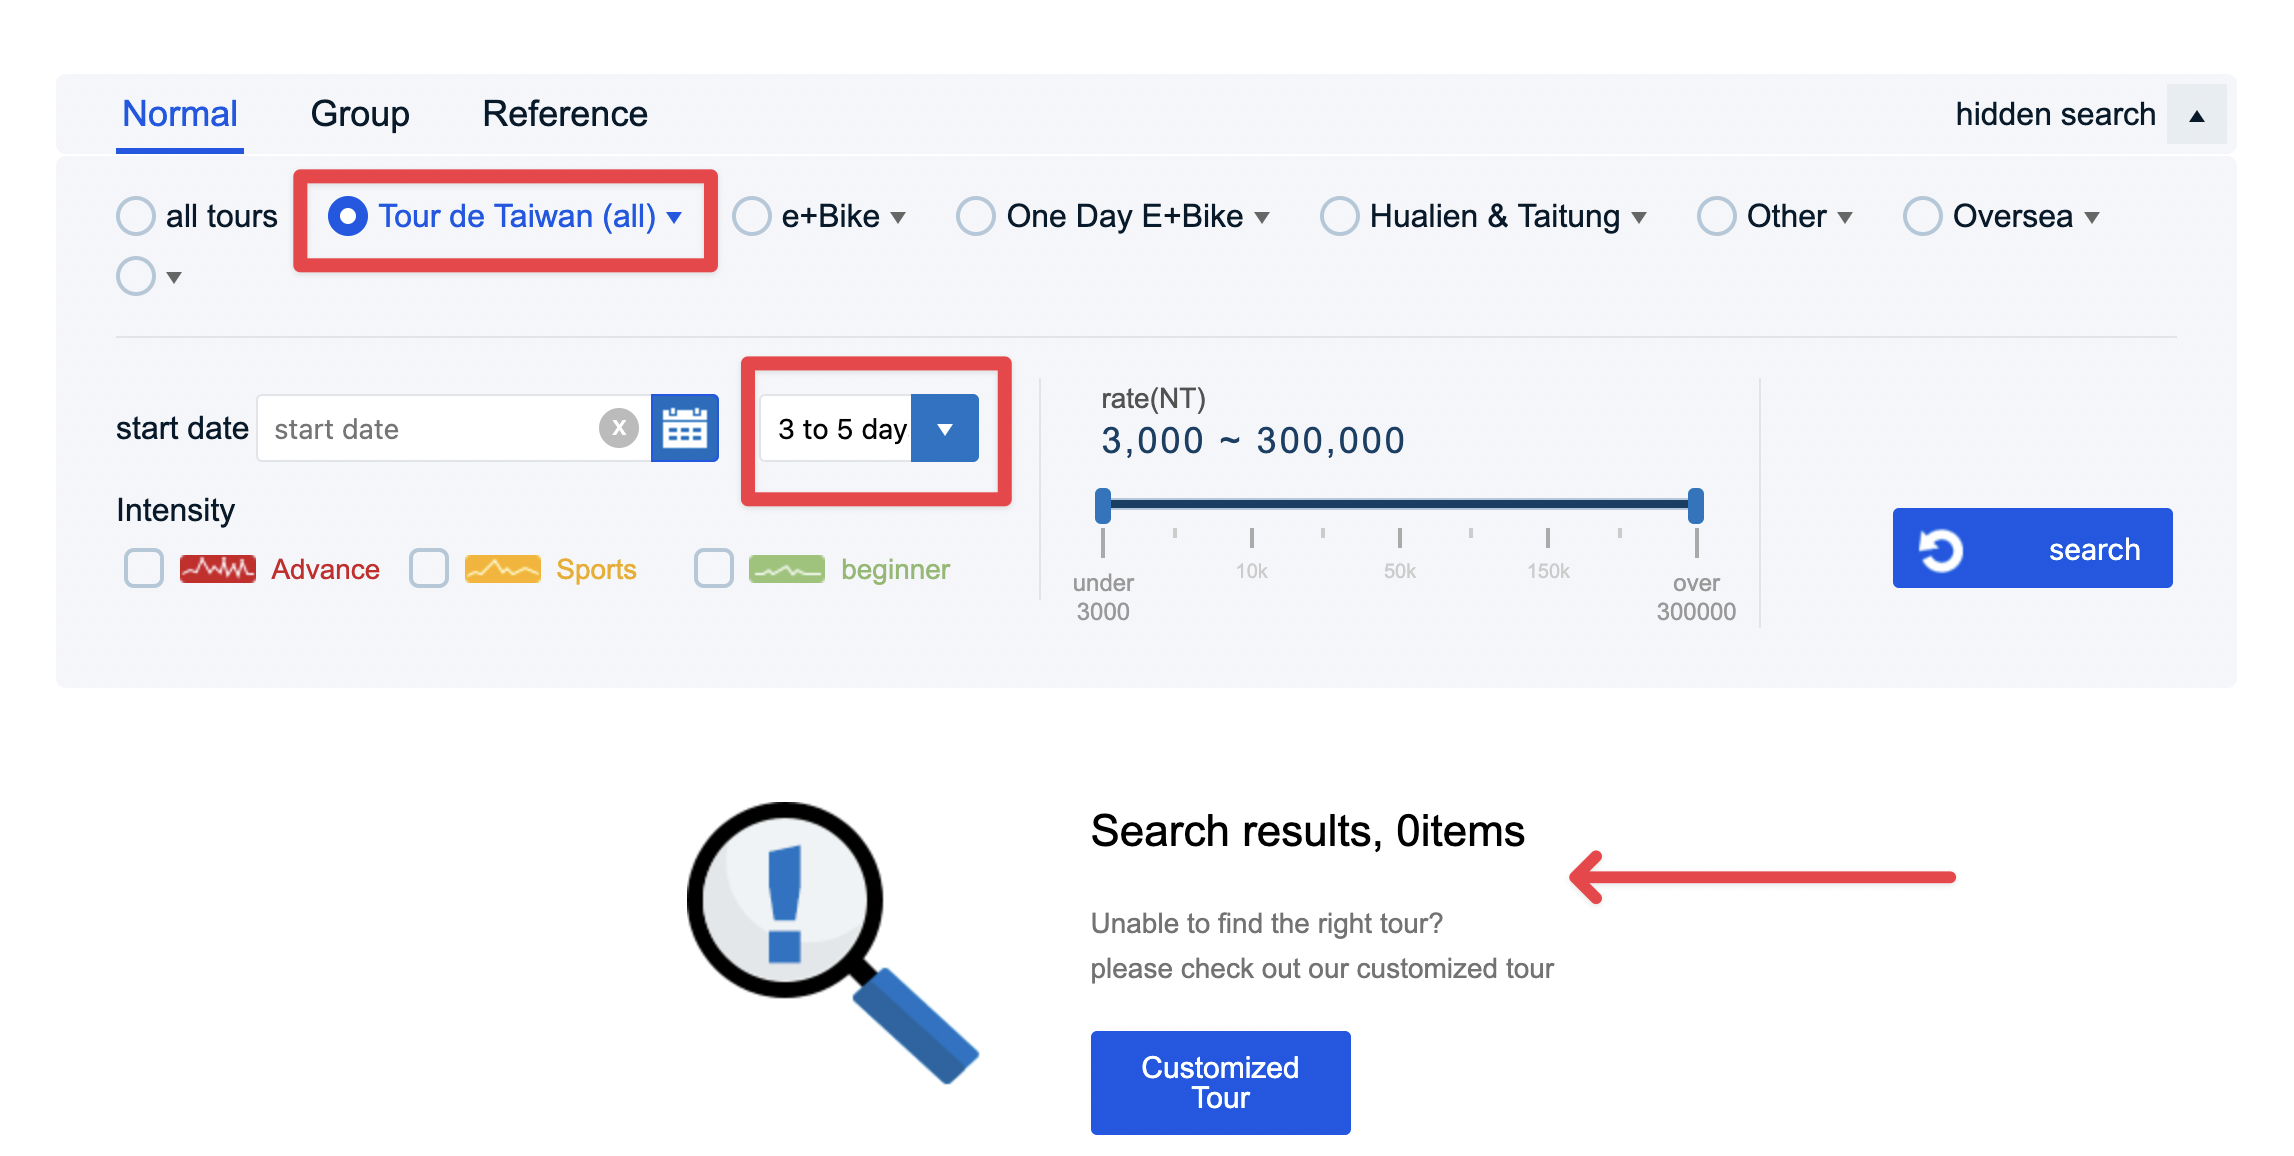Click the blue search button
Viewport: 2294px width, 1156px height.
pyautogui.click(x=2093, y=547)
